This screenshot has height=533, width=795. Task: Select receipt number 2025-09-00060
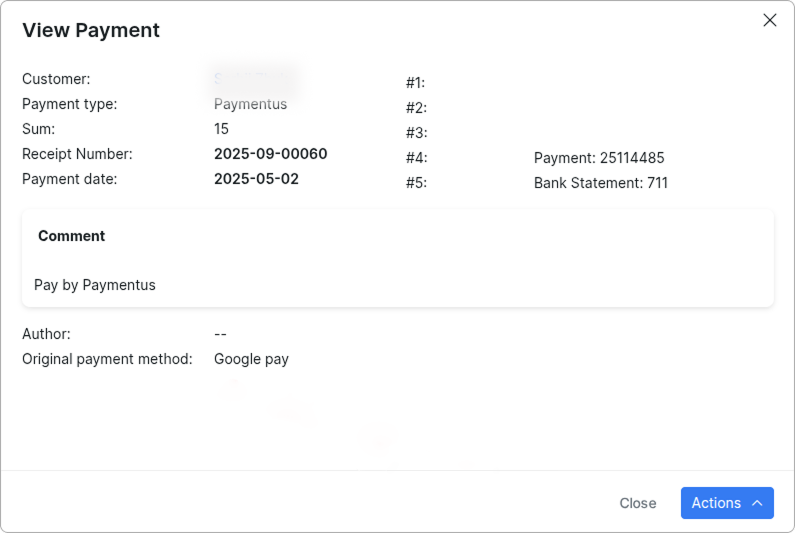point(271,154)
